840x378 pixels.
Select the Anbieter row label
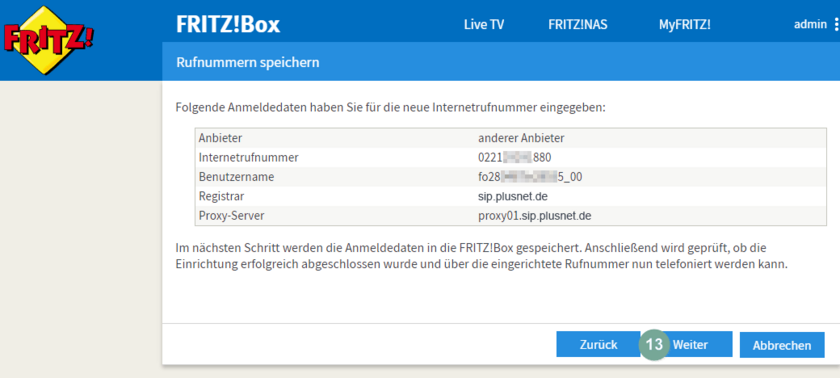[220, 138]
